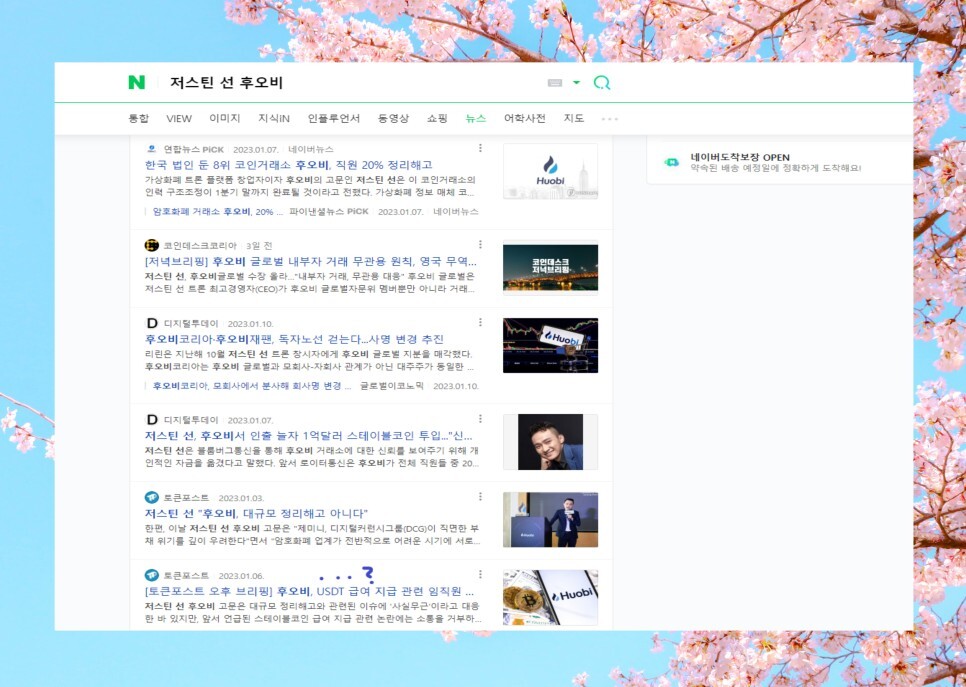Open article 후오비코리아·후오비재팬, 독자노선 걷는다
The width and height of the screenshot is (966, 687).
click(x=294, y=339)
